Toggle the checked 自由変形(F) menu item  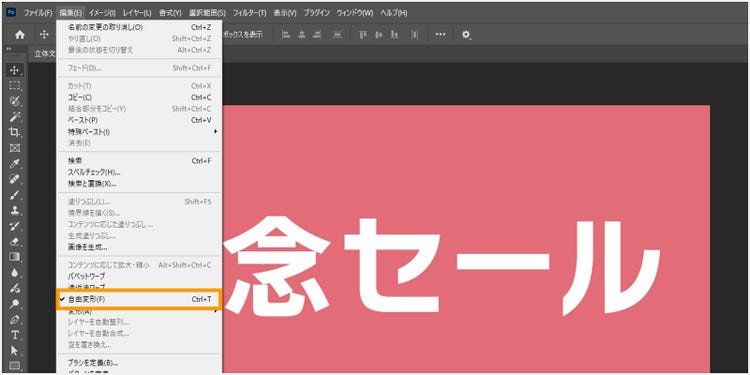pyautogui.click(x=139, y=299)
